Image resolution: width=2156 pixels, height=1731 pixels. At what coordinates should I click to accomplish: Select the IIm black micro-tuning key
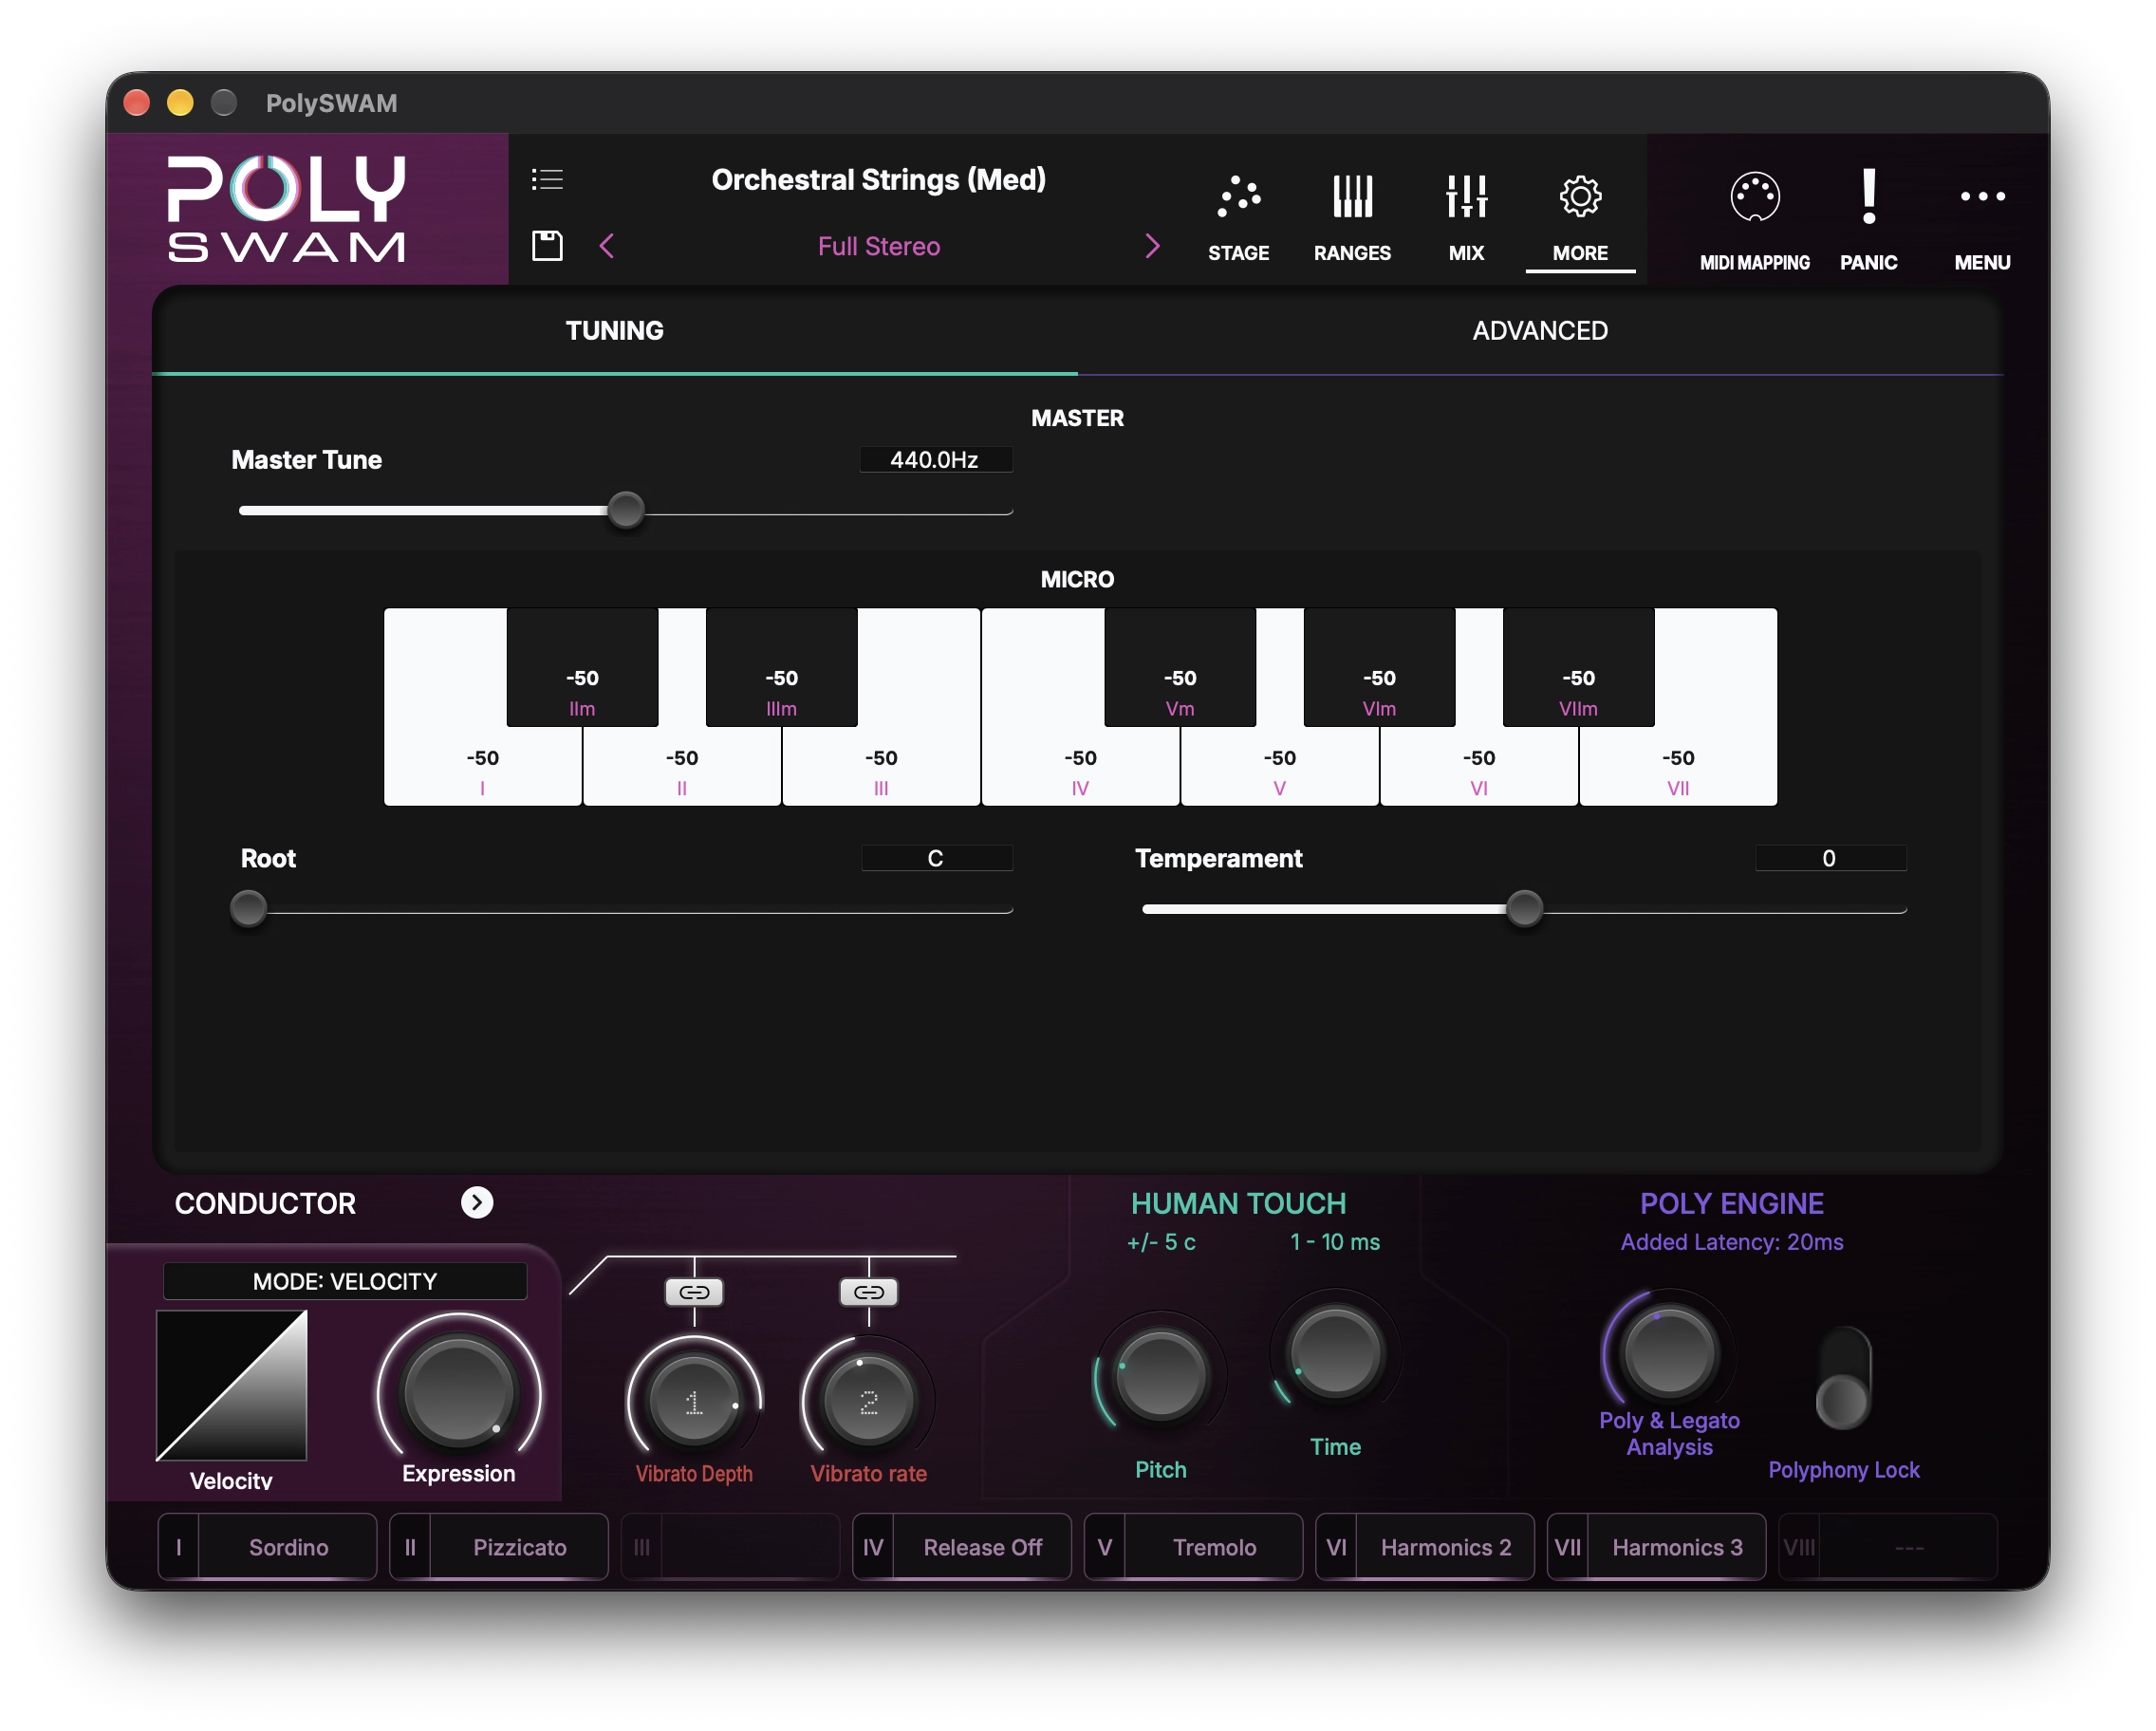click(x=582, y=667)
